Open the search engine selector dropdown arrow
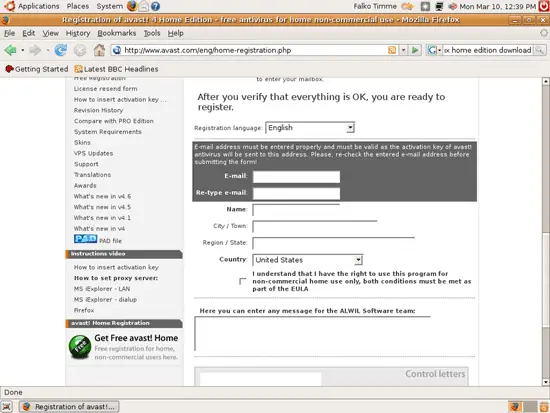Viewport: 550px width, 413px height. click(x=439, y=51)
